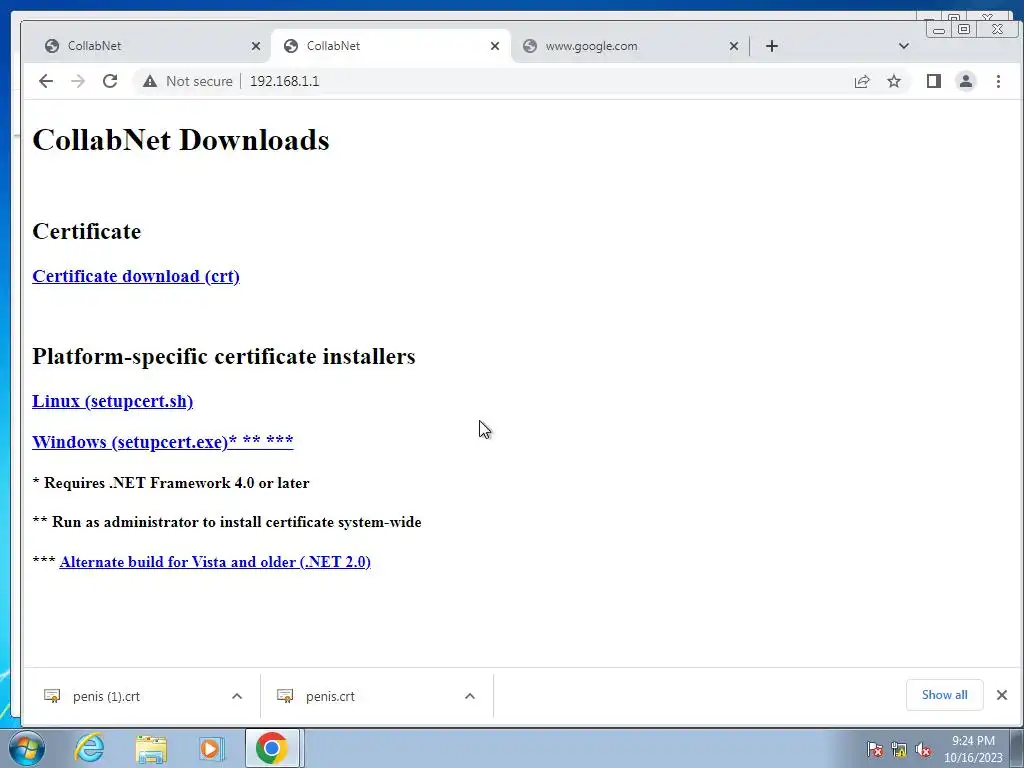The height and width of the screenshot is (768, 1024).
Task: Open the Linux (setupcert.sh) link
Action: [112, 401]
